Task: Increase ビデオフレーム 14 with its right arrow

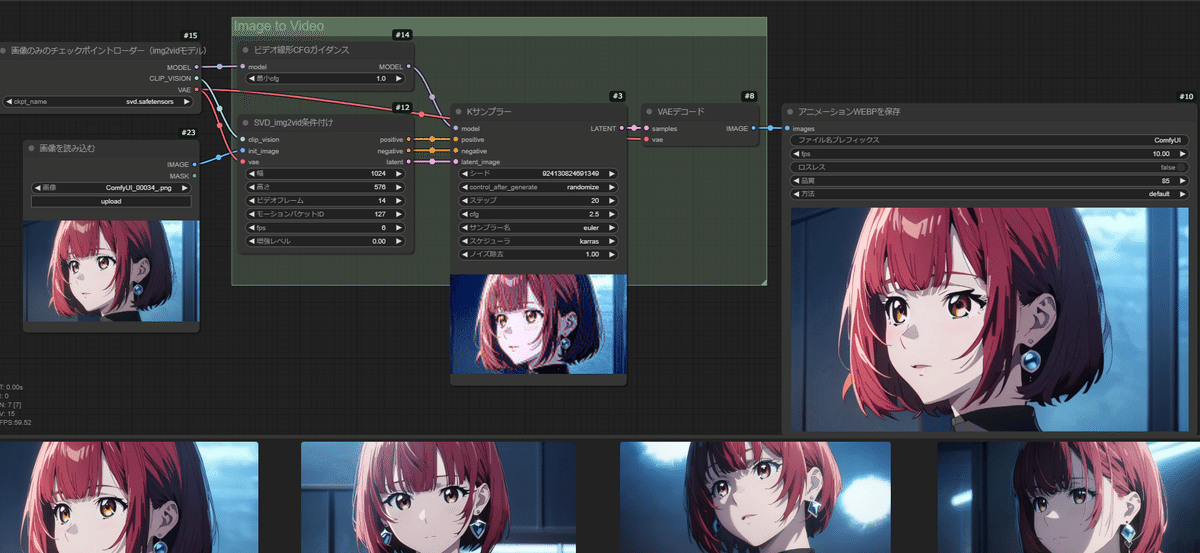Action: pos(400,200)
